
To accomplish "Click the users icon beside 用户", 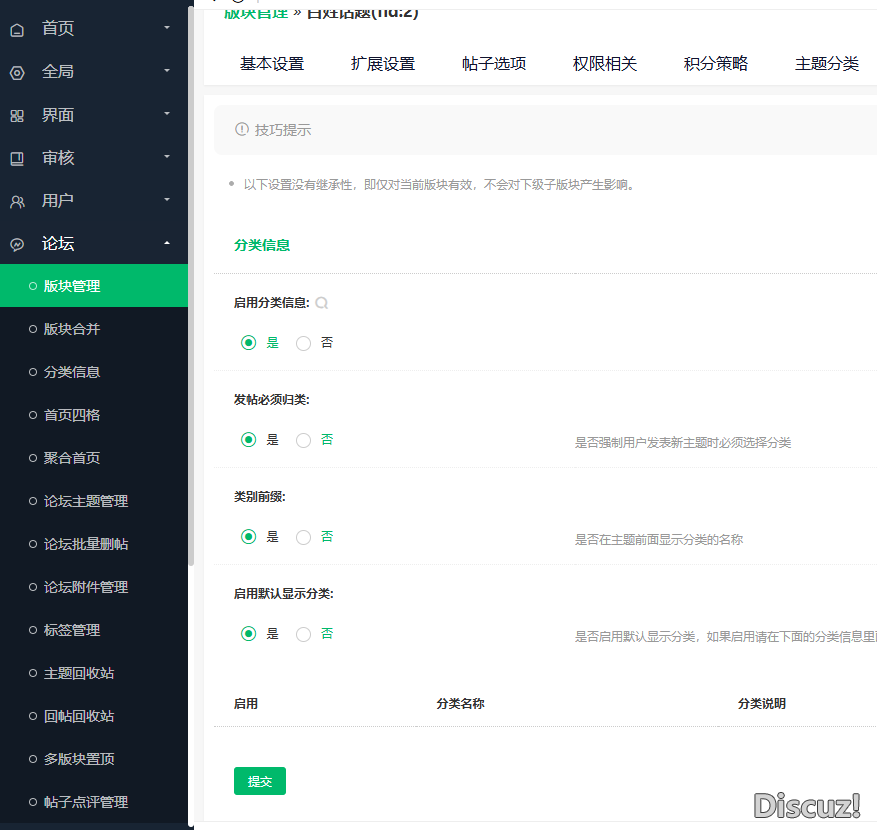I will point(17,202).
